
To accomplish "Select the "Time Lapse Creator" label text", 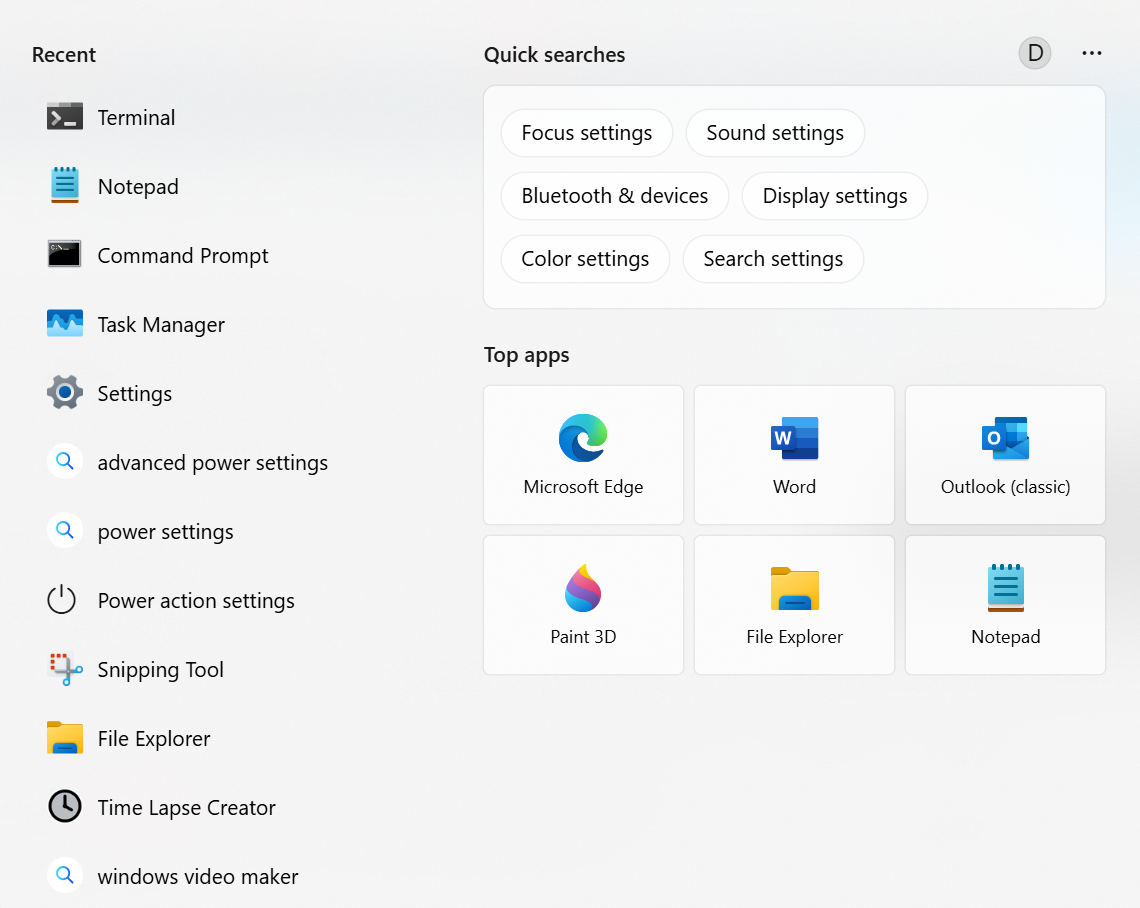I will point(187,808).
